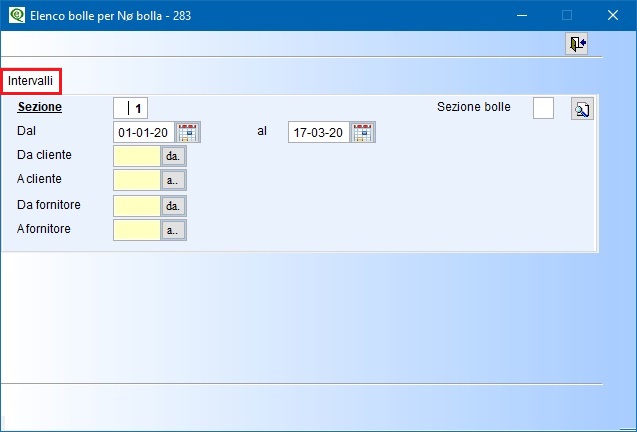Click the Dal date field 01-01-20
This screenshot has height=432, width=637.
coord(143,132)
